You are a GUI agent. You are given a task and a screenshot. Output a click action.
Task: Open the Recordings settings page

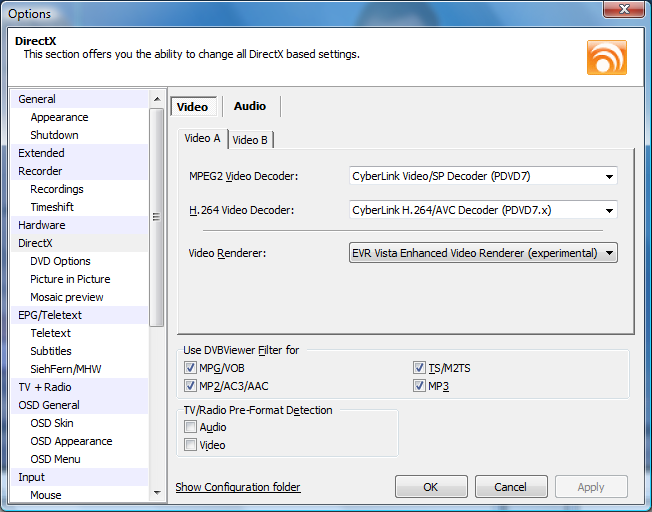pos(79,189)
